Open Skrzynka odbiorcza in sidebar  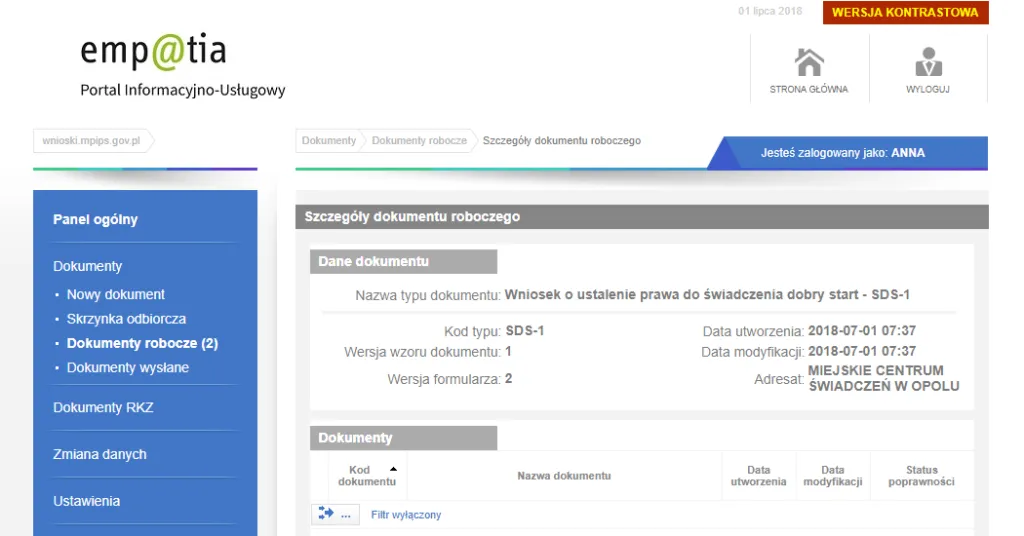[x=126, y=319]
